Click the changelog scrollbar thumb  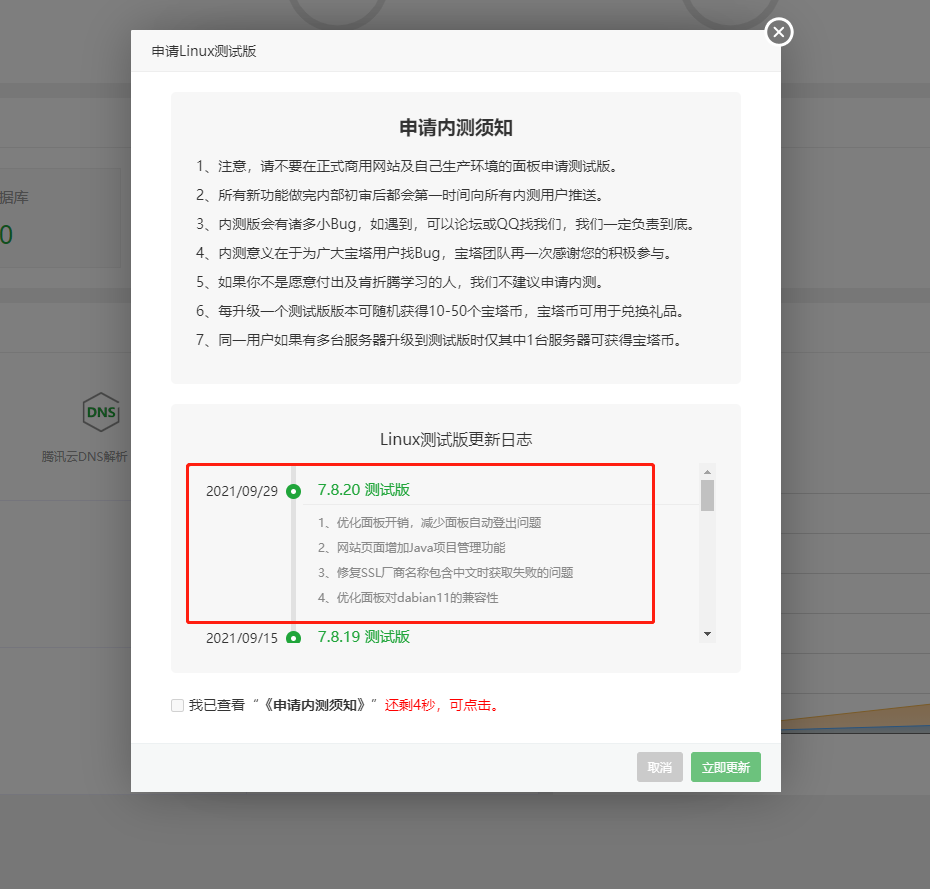[x=707, y=495]
